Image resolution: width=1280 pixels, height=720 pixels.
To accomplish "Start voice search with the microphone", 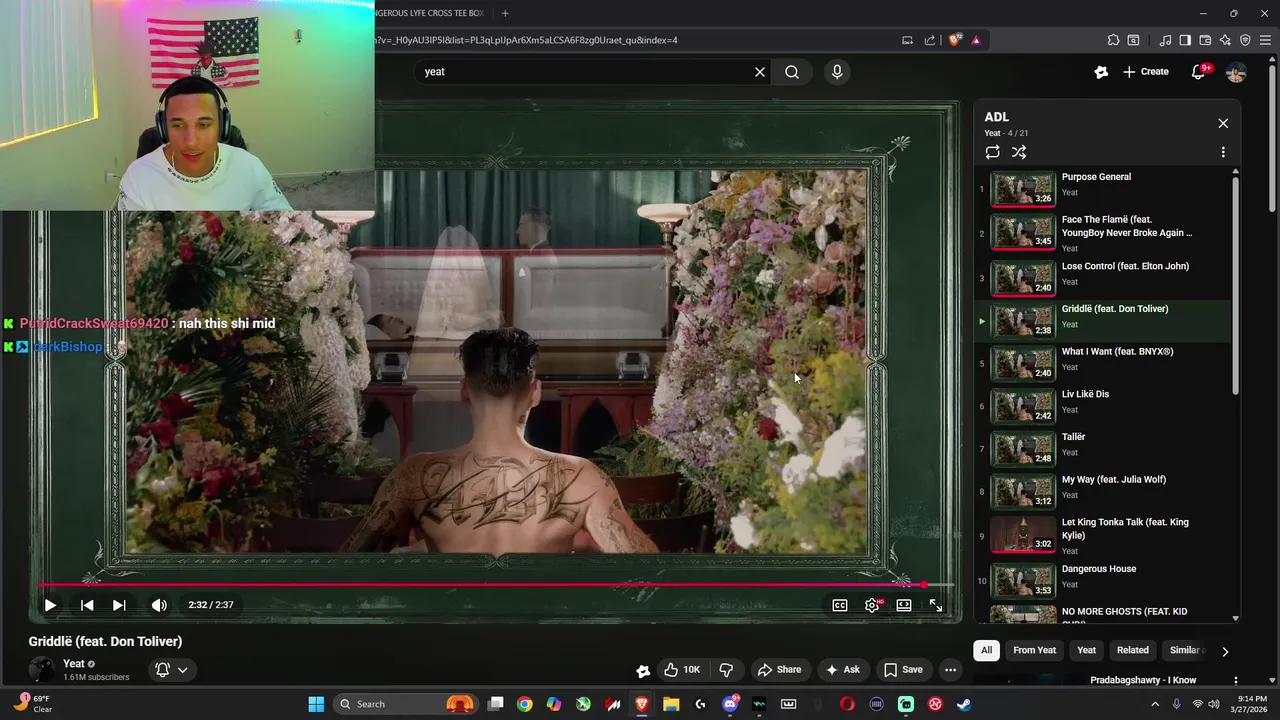I will pos(837,72).
